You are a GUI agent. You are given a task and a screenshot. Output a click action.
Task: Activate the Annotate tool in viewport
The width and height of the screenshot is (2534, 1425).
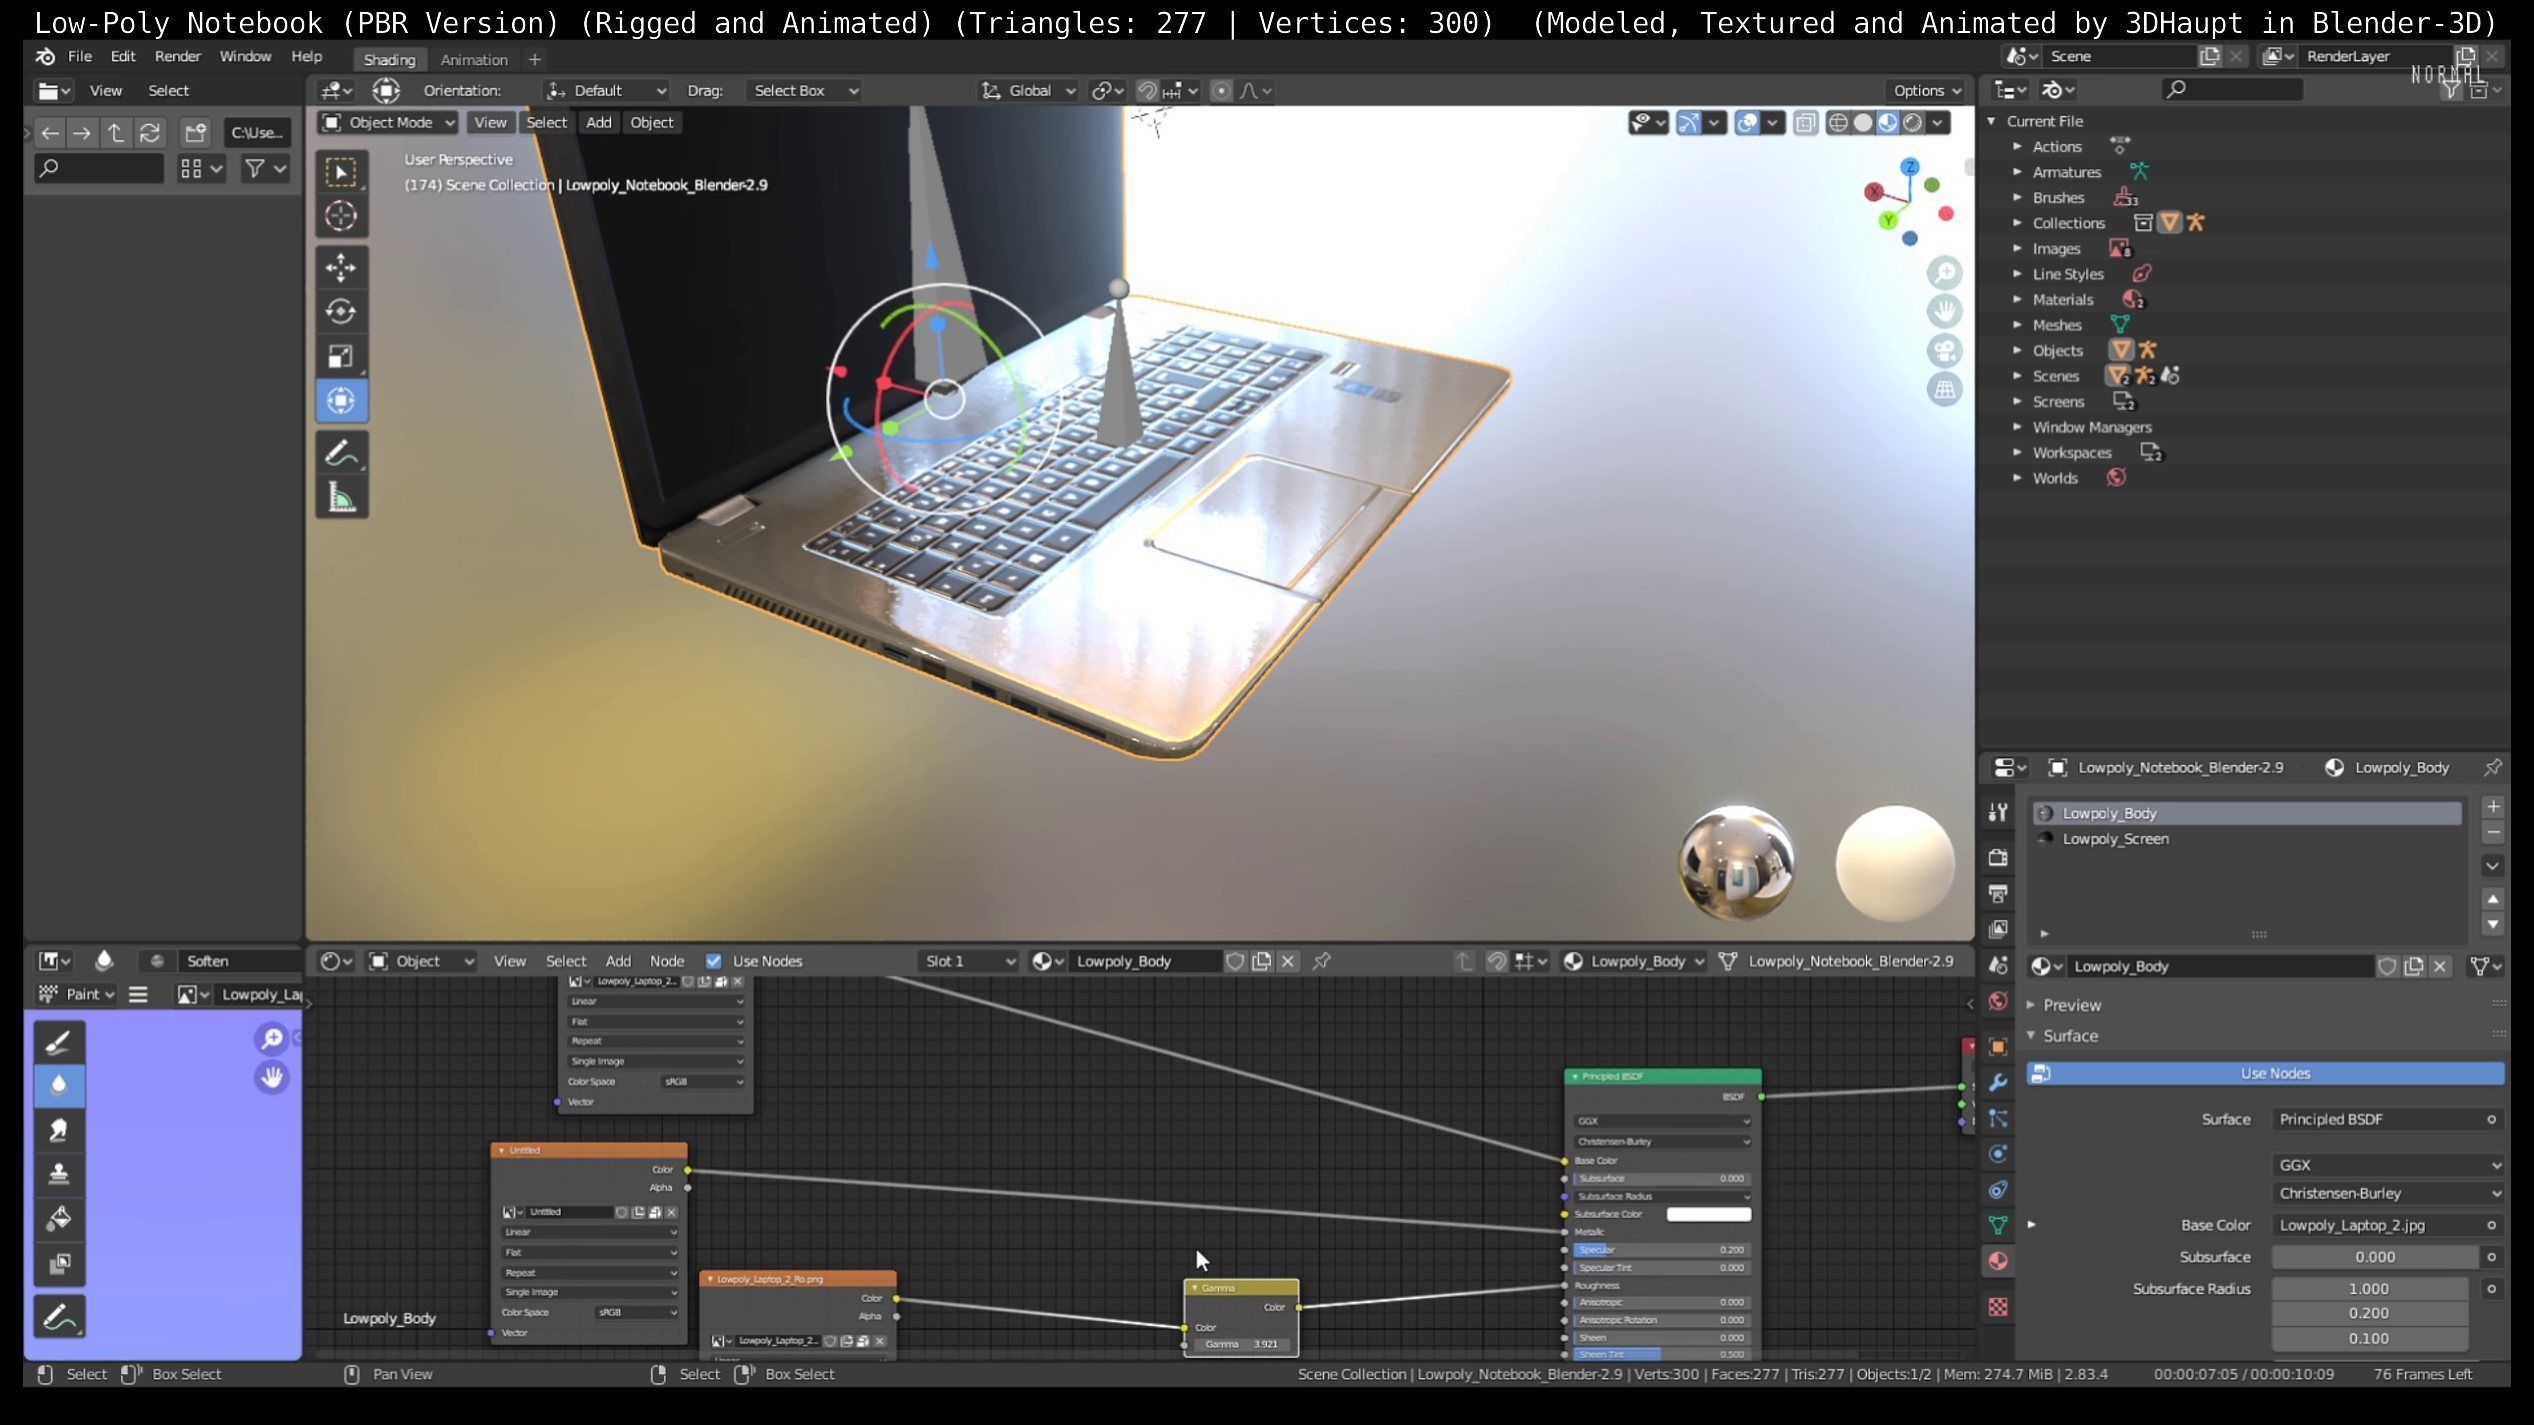point(341,454)
